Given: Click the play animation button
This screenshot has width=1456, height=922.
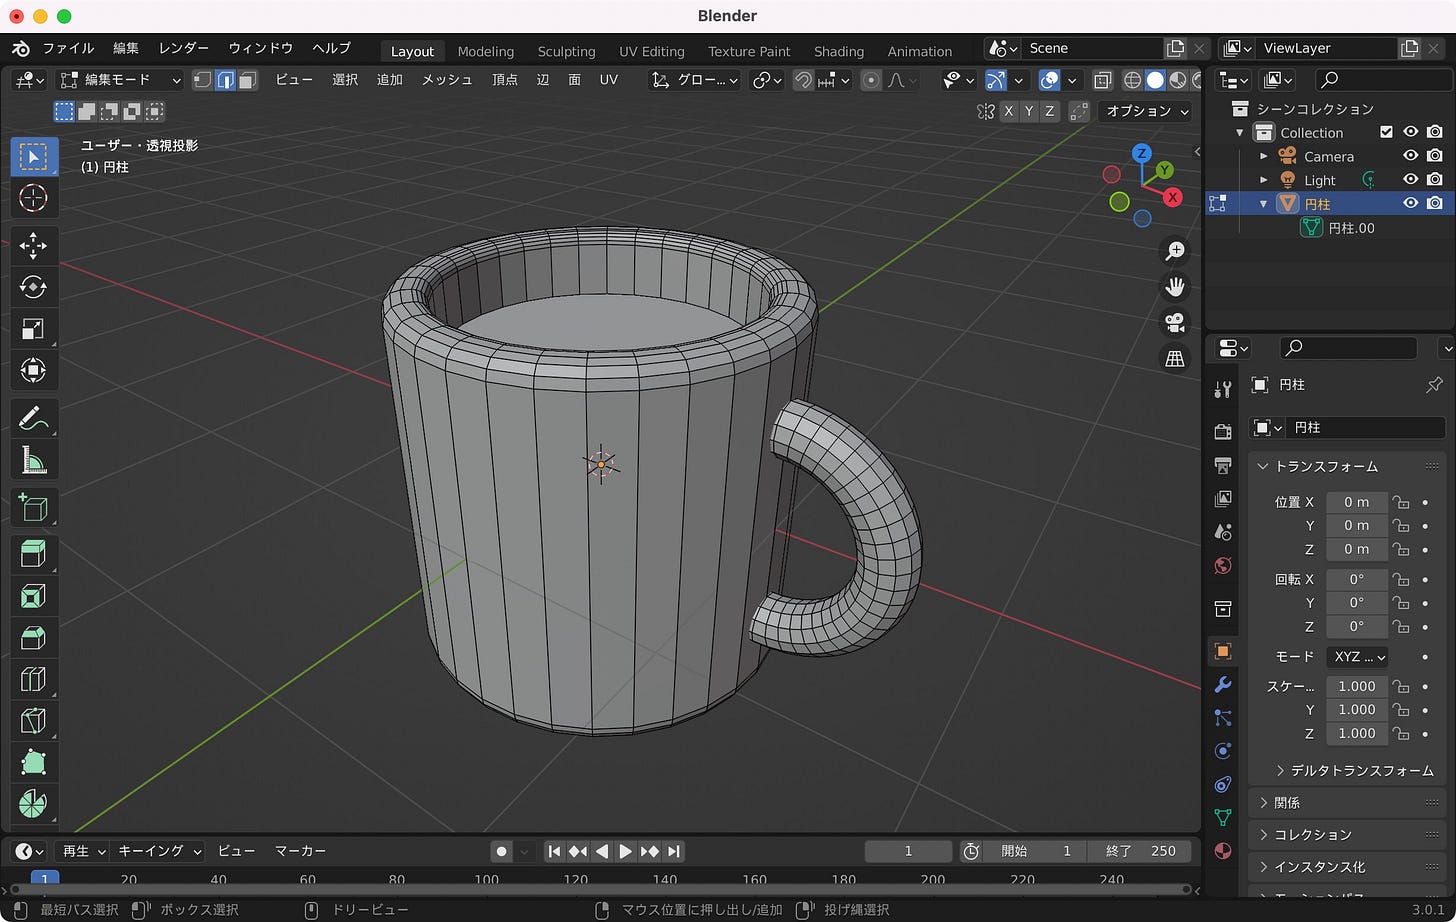Looking at the screenshot, I should point(625,851).
